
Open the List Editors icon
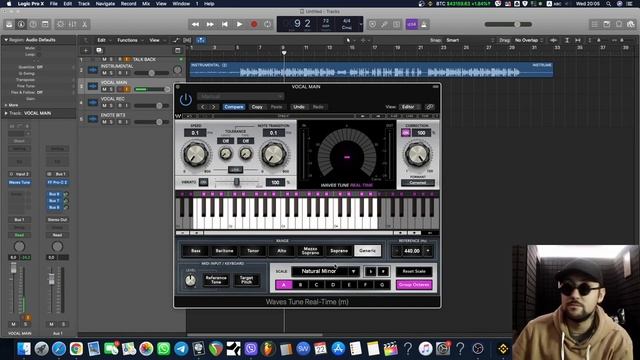(x=595, y=24)
